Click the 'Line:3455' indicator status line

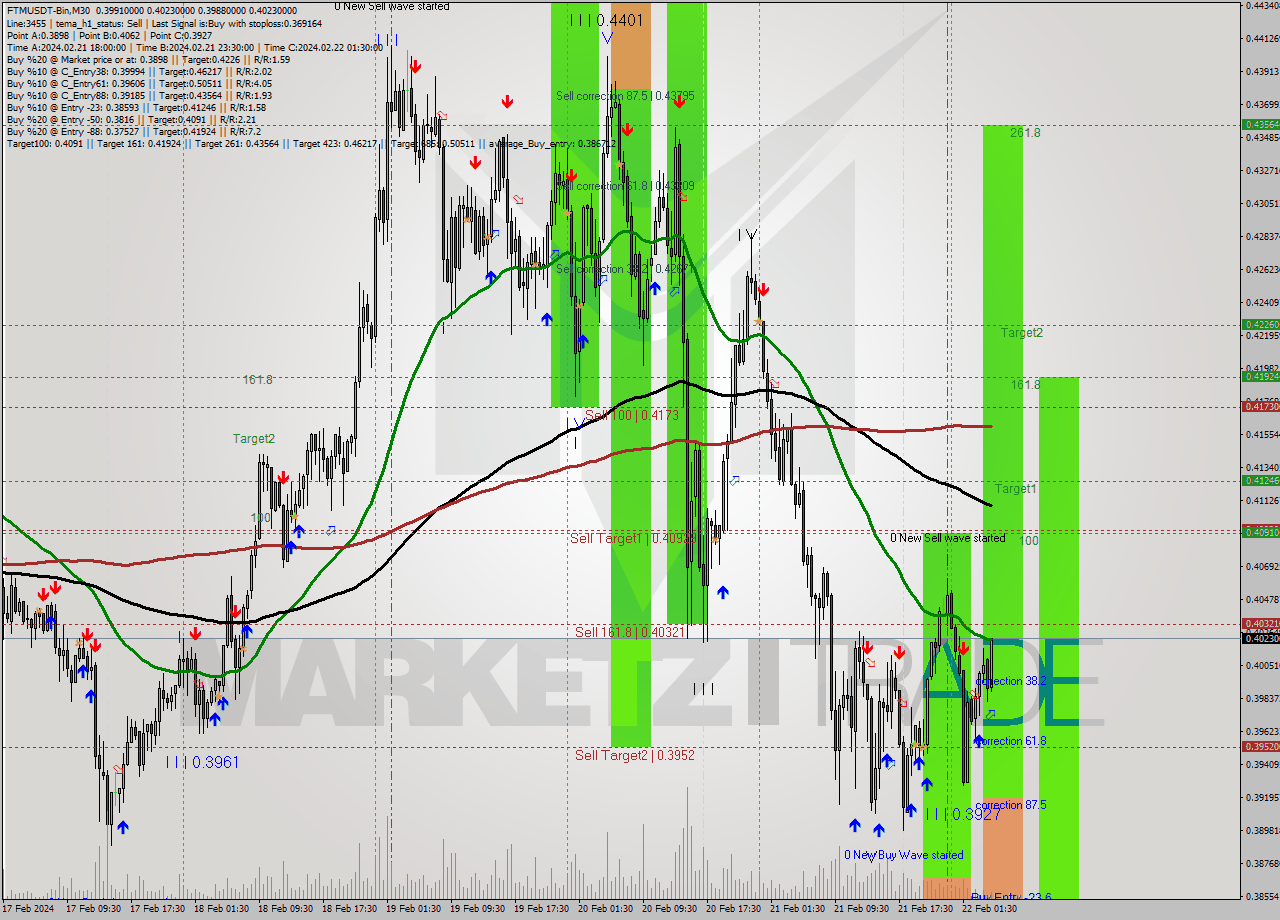164,23
